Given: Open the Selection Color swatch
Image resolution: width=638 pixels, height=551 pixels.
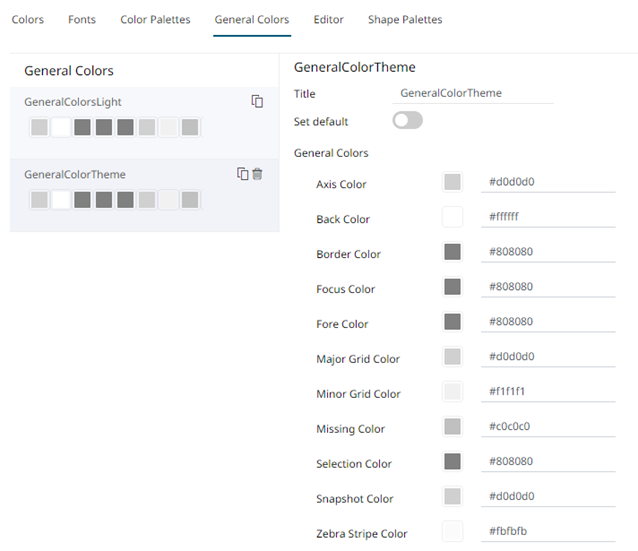Looking at the screenshot, I should tap(452, 462).
